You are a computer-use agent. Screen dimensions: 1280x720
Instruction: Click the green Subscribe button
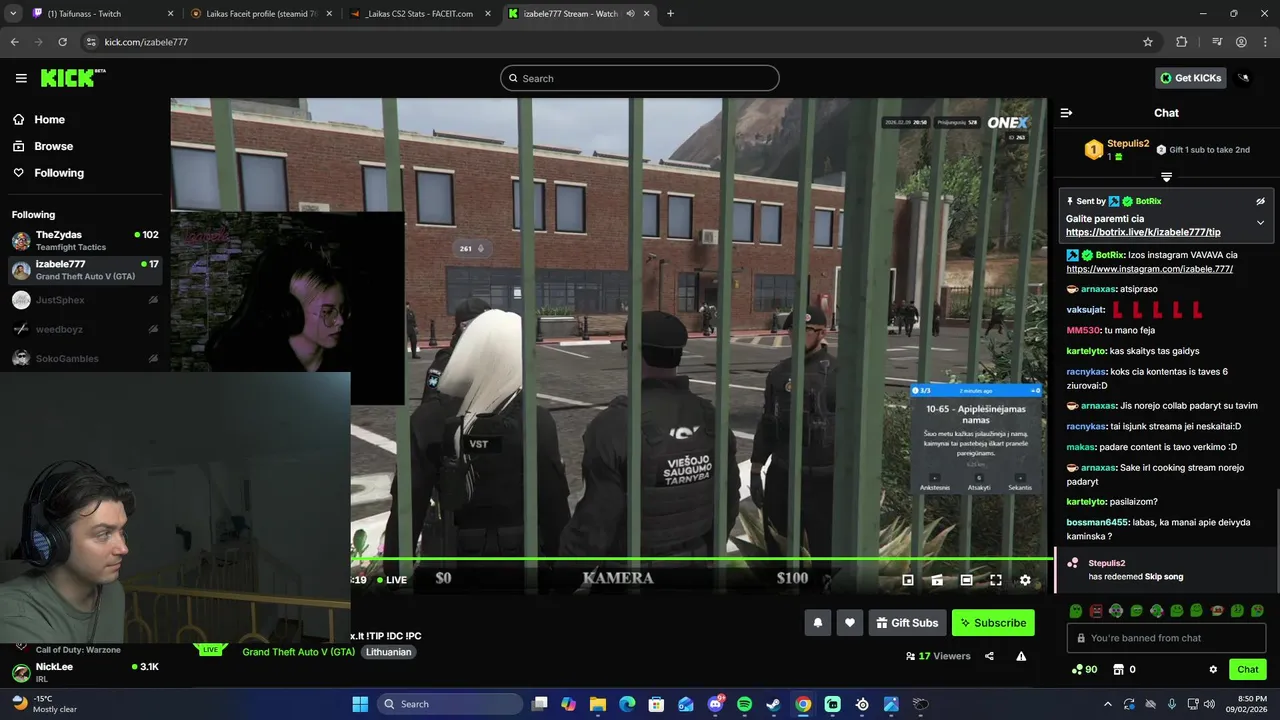(993, 623)
